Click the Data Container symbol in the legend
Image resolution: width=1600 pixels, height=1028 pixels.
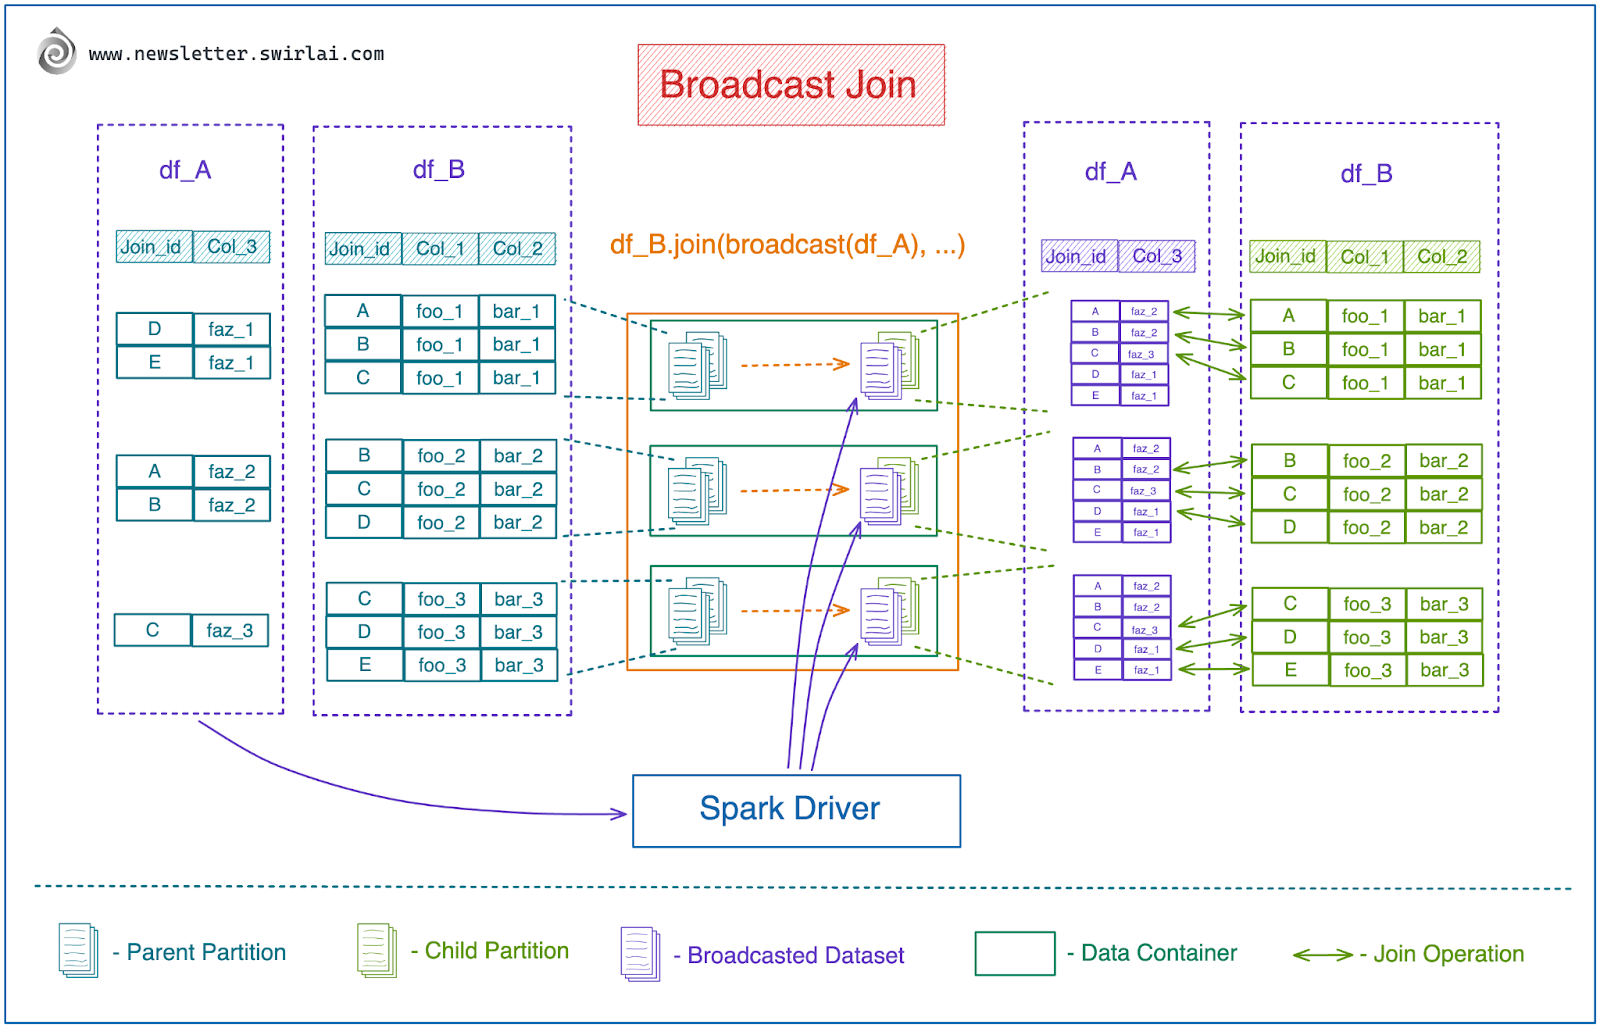coord(1014,953)
